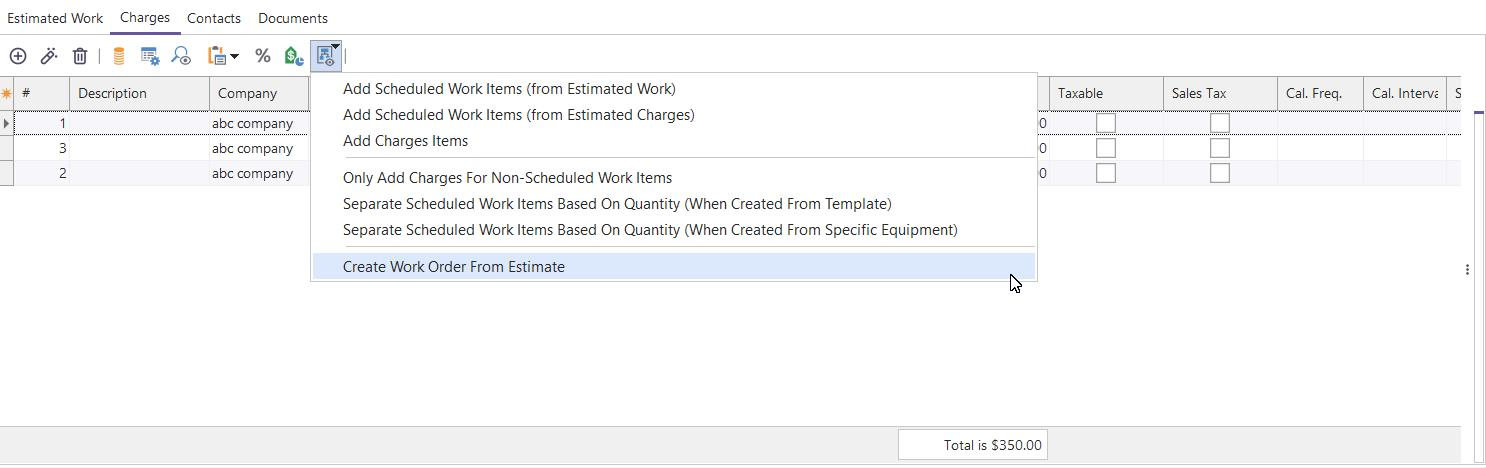
Task: Enable Taxable checkbox in row number 2
Action: coord(1106,173)
